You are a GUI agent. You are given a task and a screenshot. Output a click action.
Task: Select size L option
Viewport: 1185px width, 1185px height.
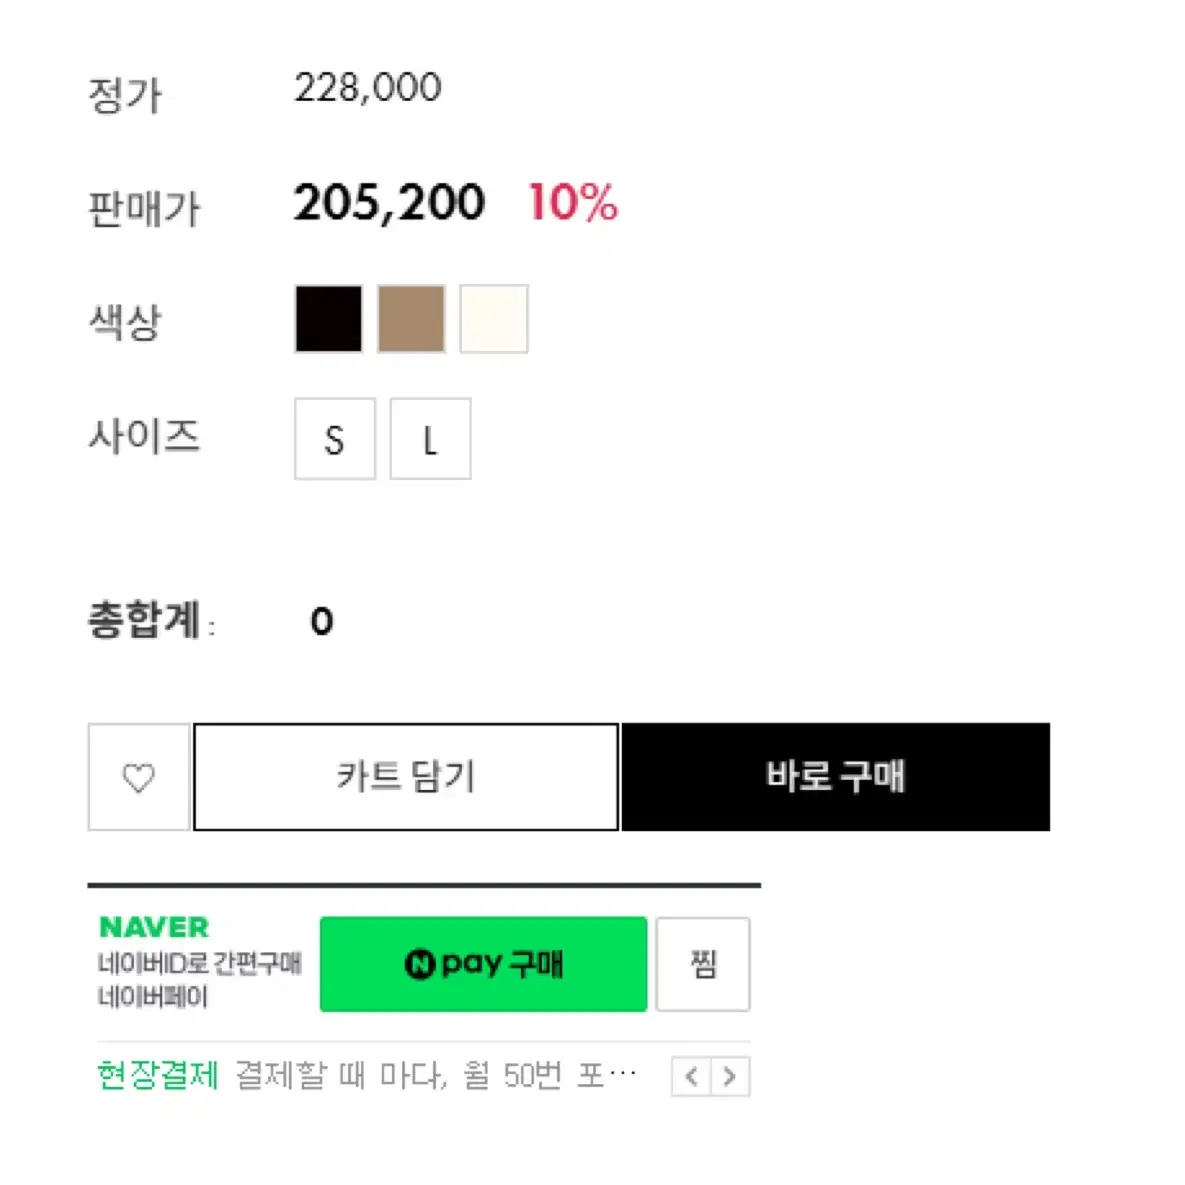430,439
